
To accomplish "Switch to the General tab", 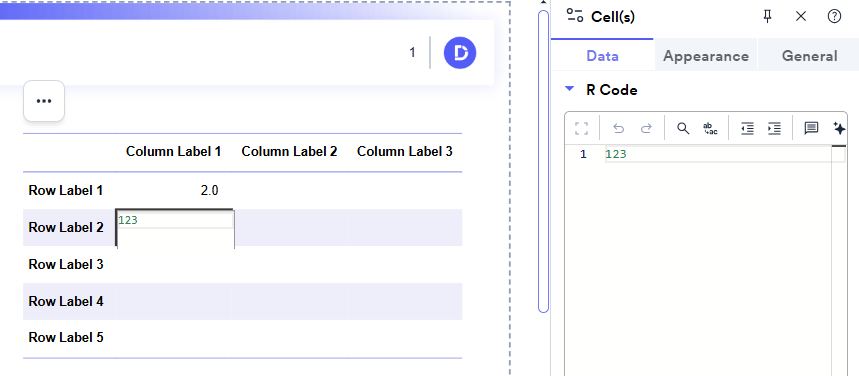I will pyautogui.click(x=809, y=55).
